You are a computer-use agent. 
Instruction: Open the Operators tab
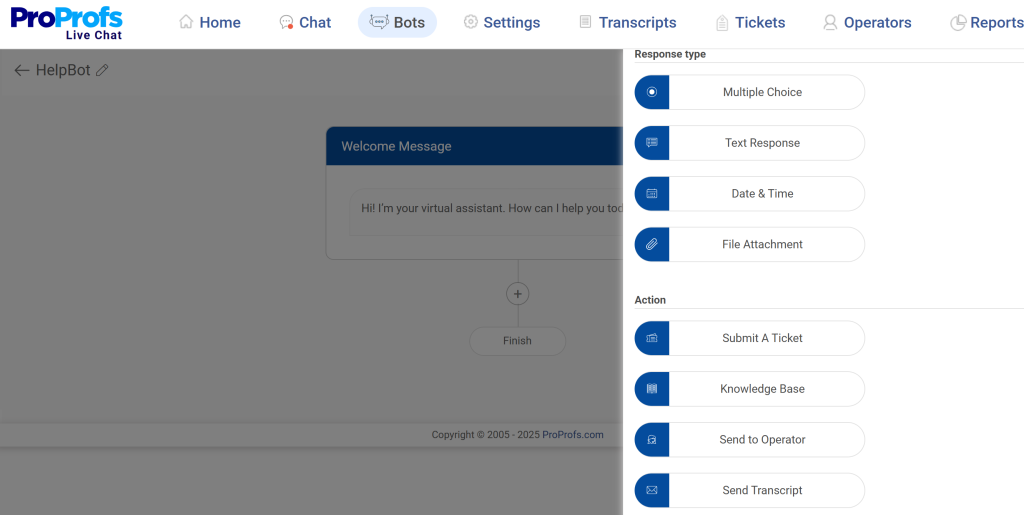click(x=867, y=22)
